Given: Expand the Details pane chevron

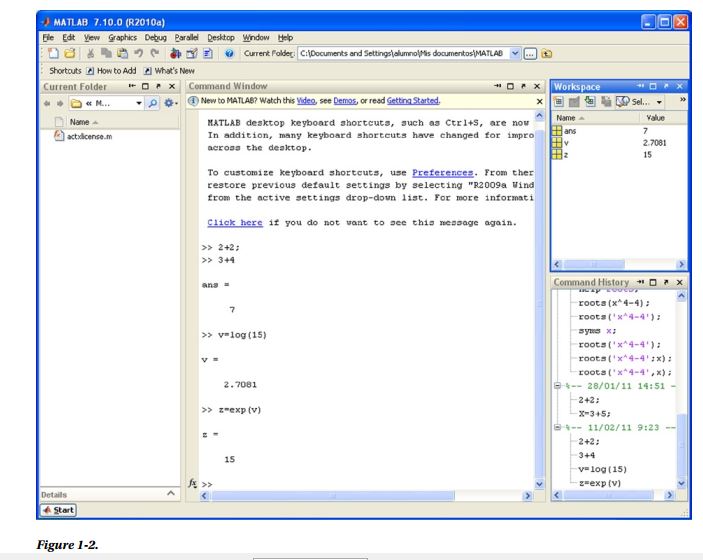Looking at the screenshot, I should tap(171, 493).
